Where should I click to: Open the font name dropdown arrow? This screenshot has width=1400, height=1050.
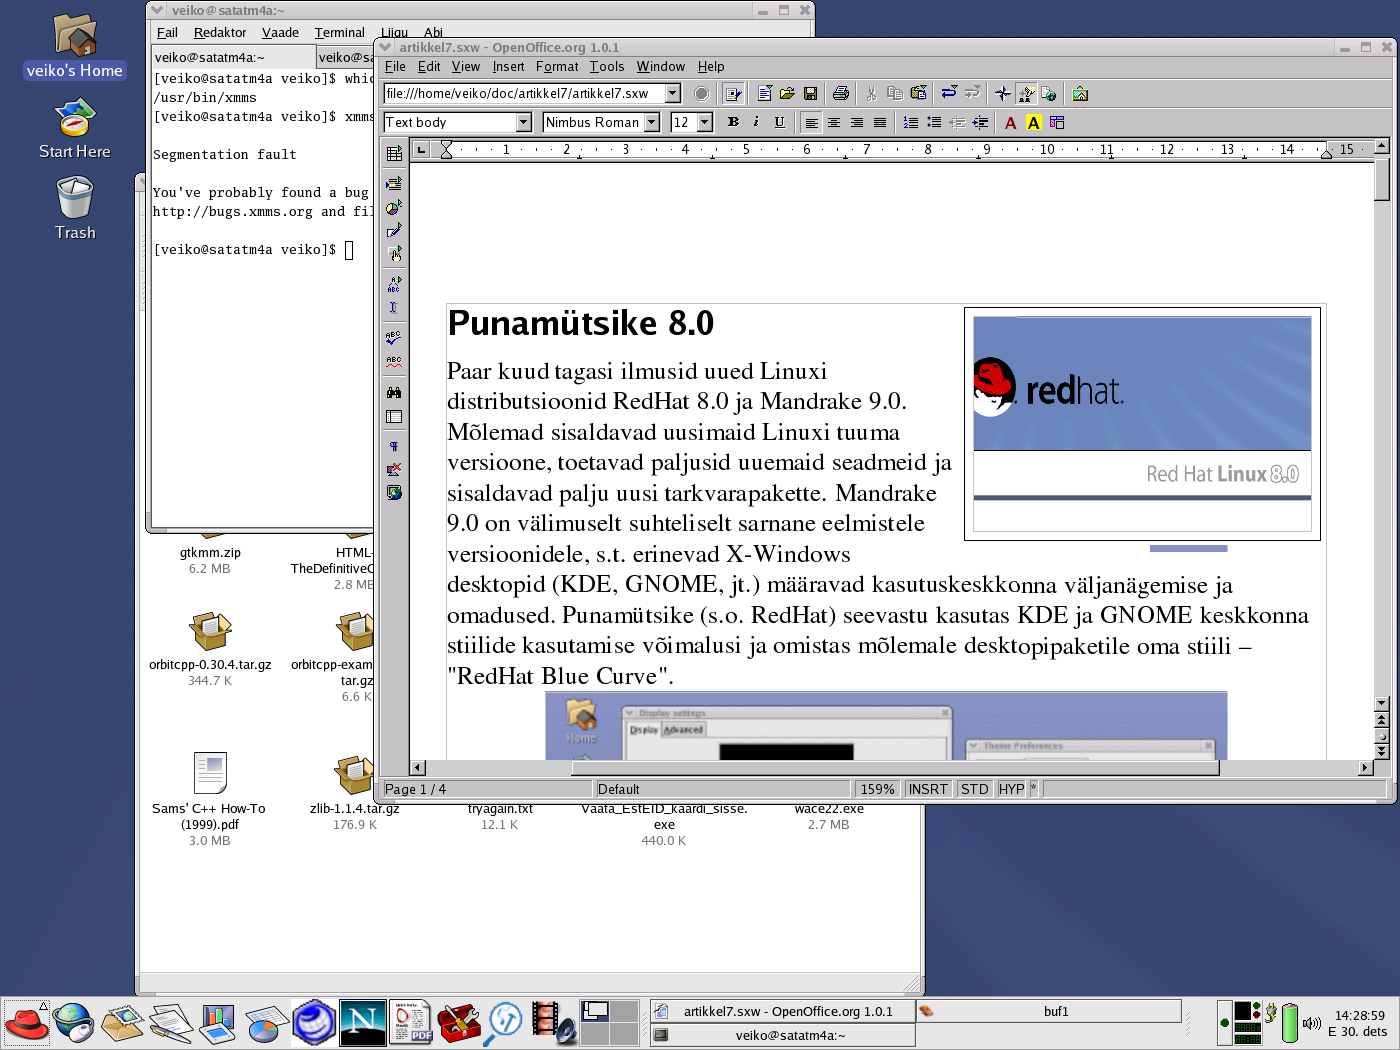652,122
